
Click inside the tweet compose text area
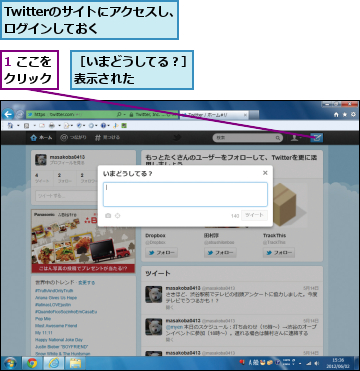click(185, 194)
